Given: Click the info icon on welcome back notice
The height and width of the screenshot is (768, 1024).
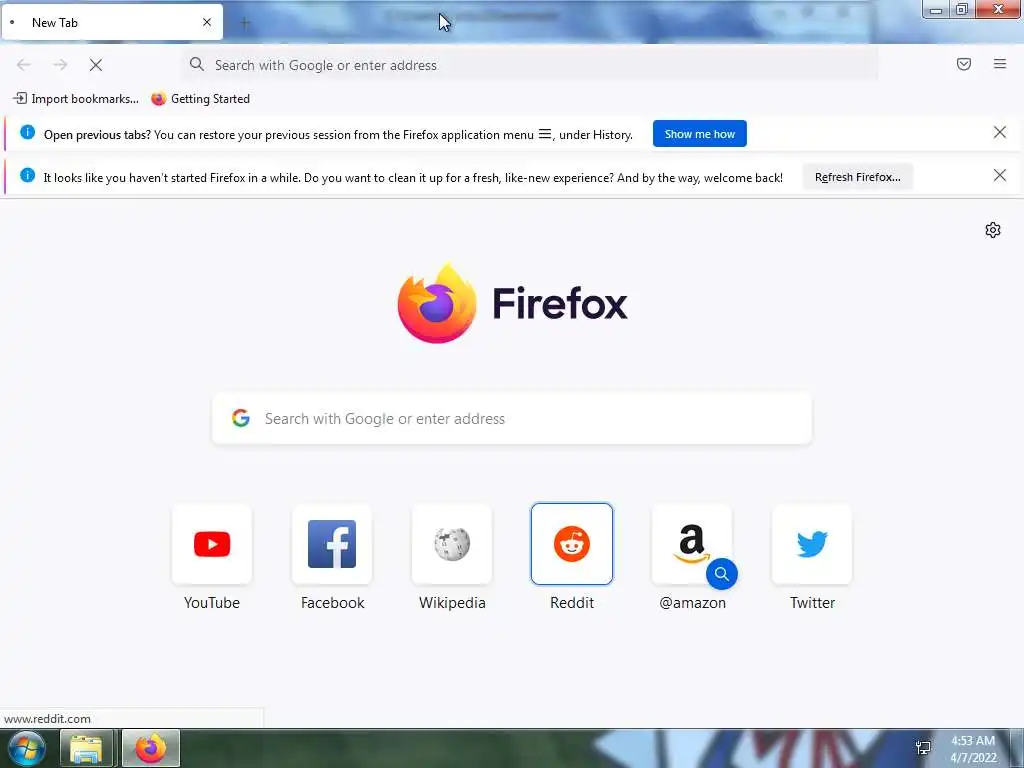Looking at the screenshot, I should coord(27,175).
